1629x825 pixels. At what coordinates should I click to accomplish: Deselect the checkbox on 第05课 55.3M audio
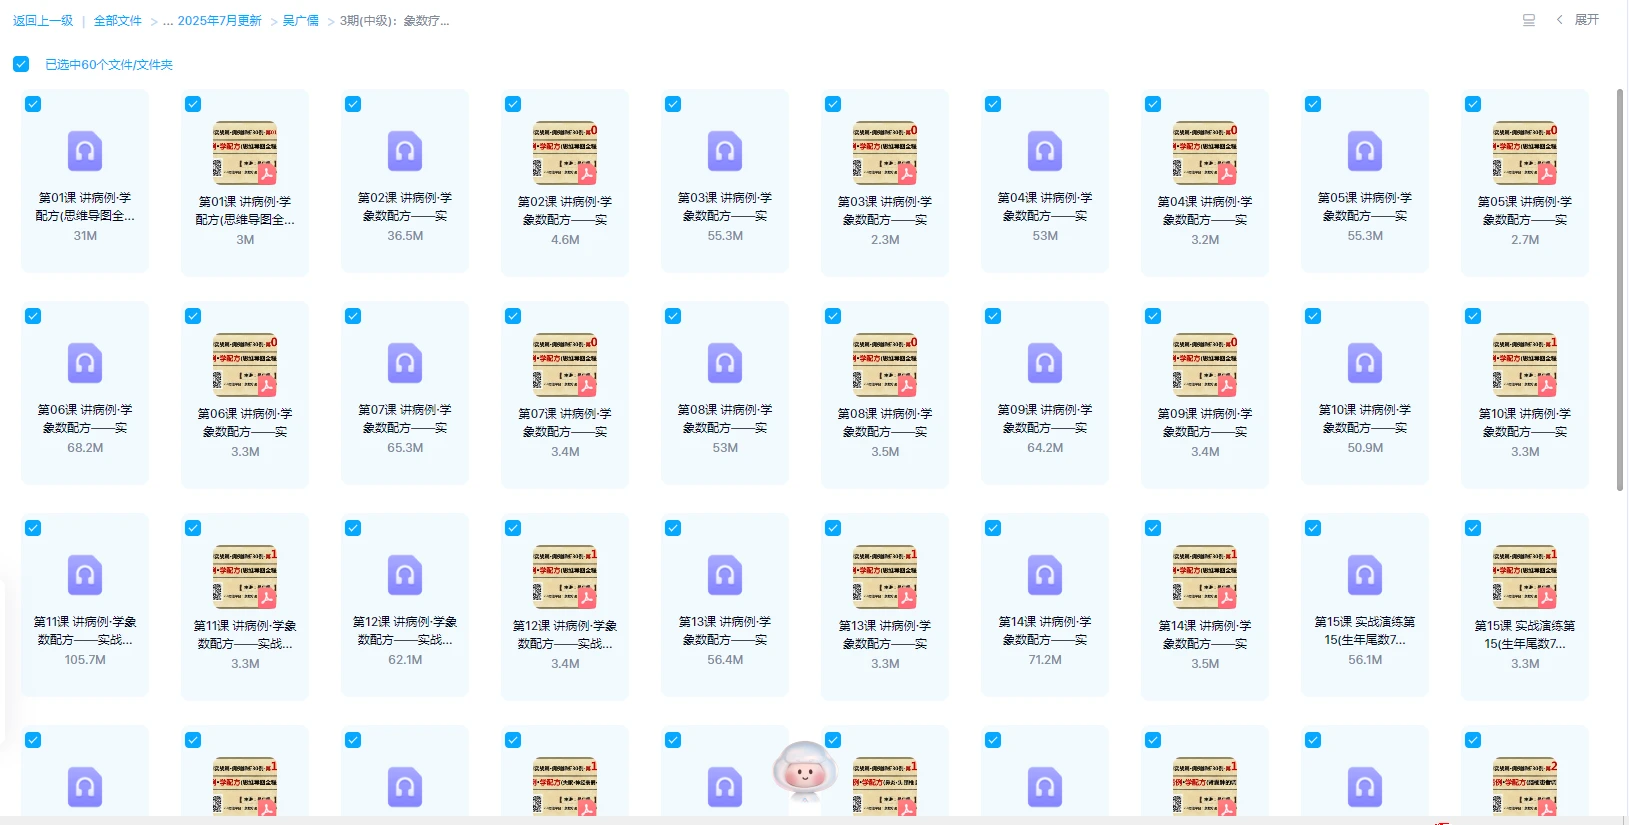tap(1313, 104)
